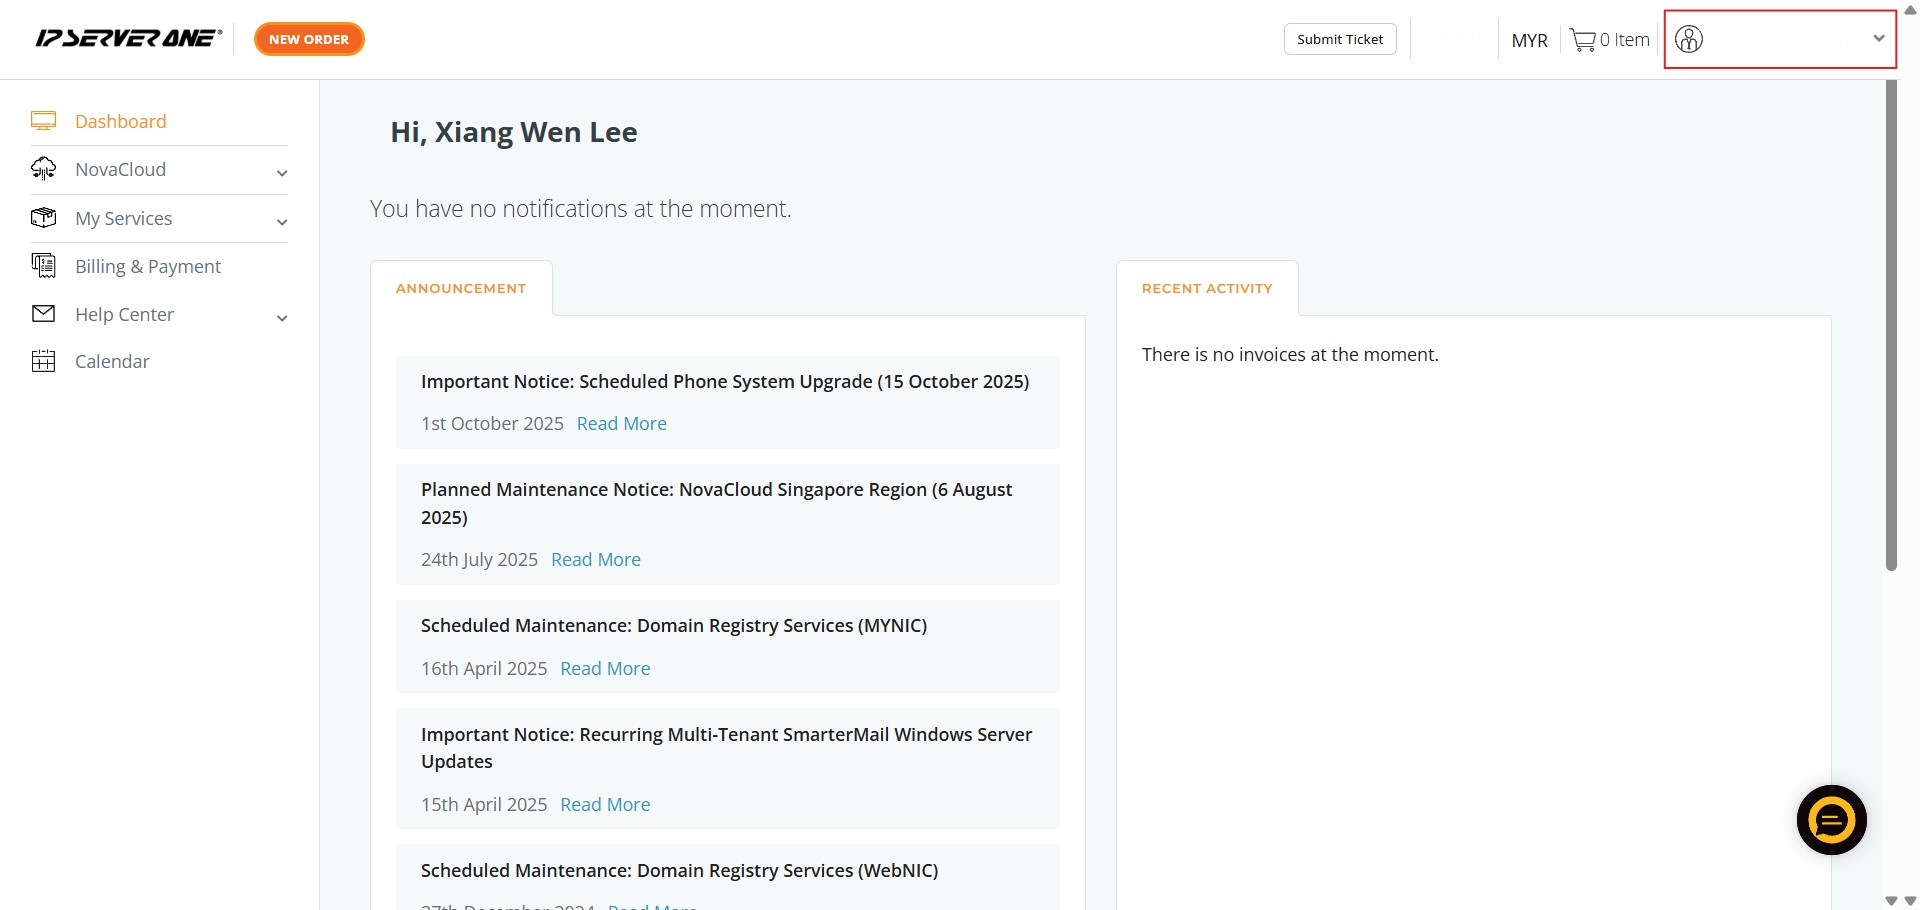Click the IP ServerOne logo
Viewport: 1920px width, 910px height.
(x=128, y=39)
